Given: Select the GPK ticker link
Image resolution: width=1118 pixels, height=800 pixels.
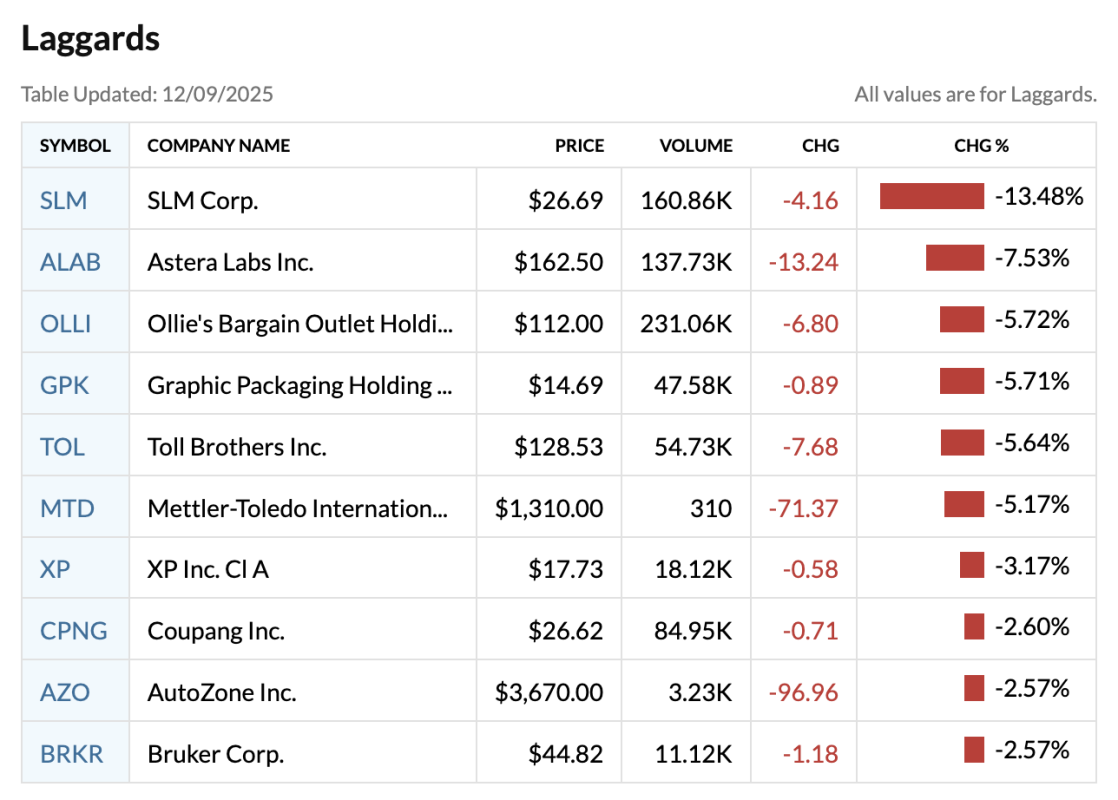Looking at the screenshot, I should point(65,385).
